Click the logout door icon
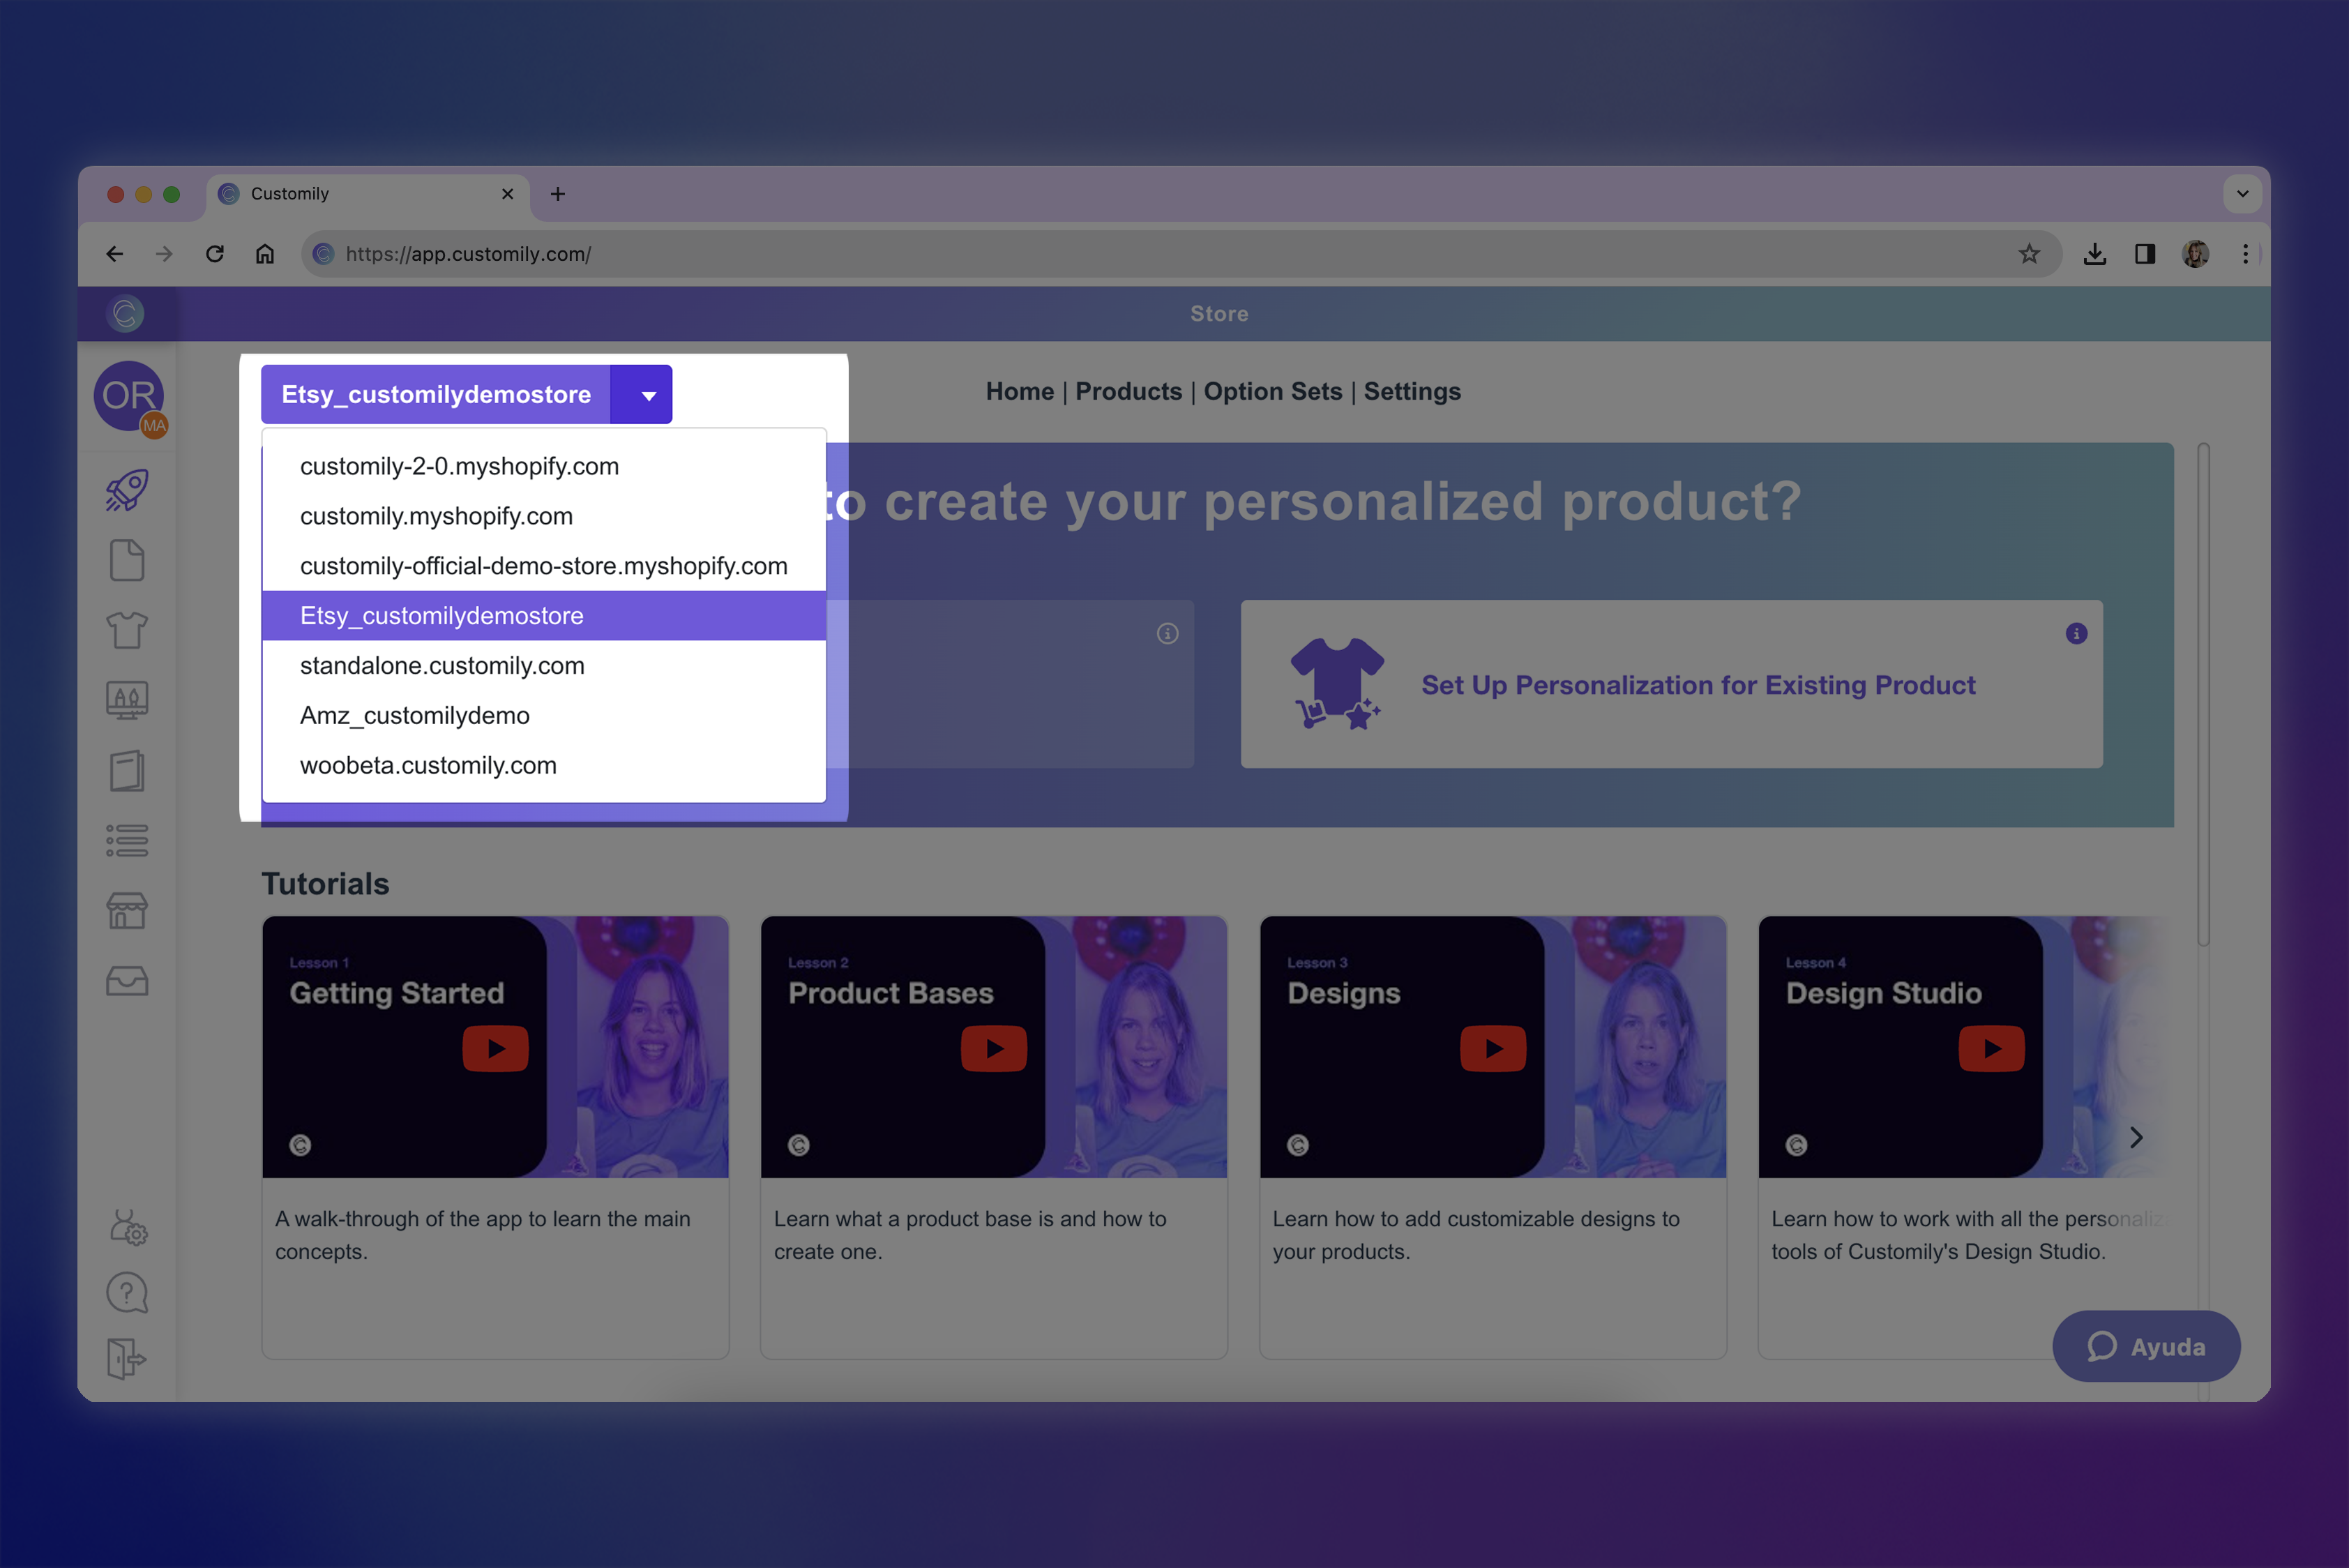The height and width of the screenshot is (1568, 2349). click(x=127, y=1359)
